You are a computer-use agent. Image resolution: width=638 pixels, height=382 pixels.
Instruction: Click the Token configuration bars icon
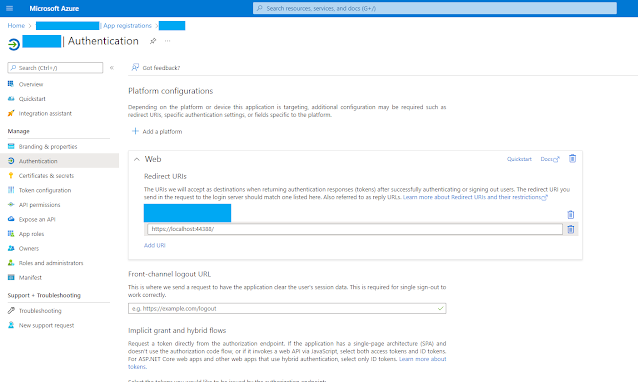click(x=11, y=190)
